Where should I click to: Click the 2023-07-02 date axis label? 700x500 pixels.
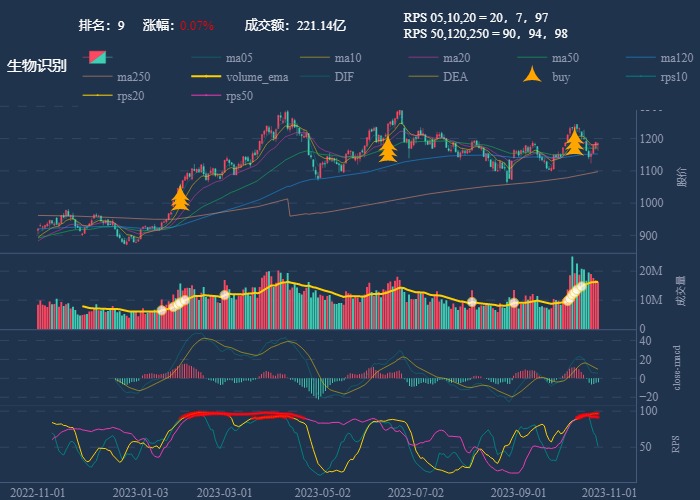click(415, 492)
